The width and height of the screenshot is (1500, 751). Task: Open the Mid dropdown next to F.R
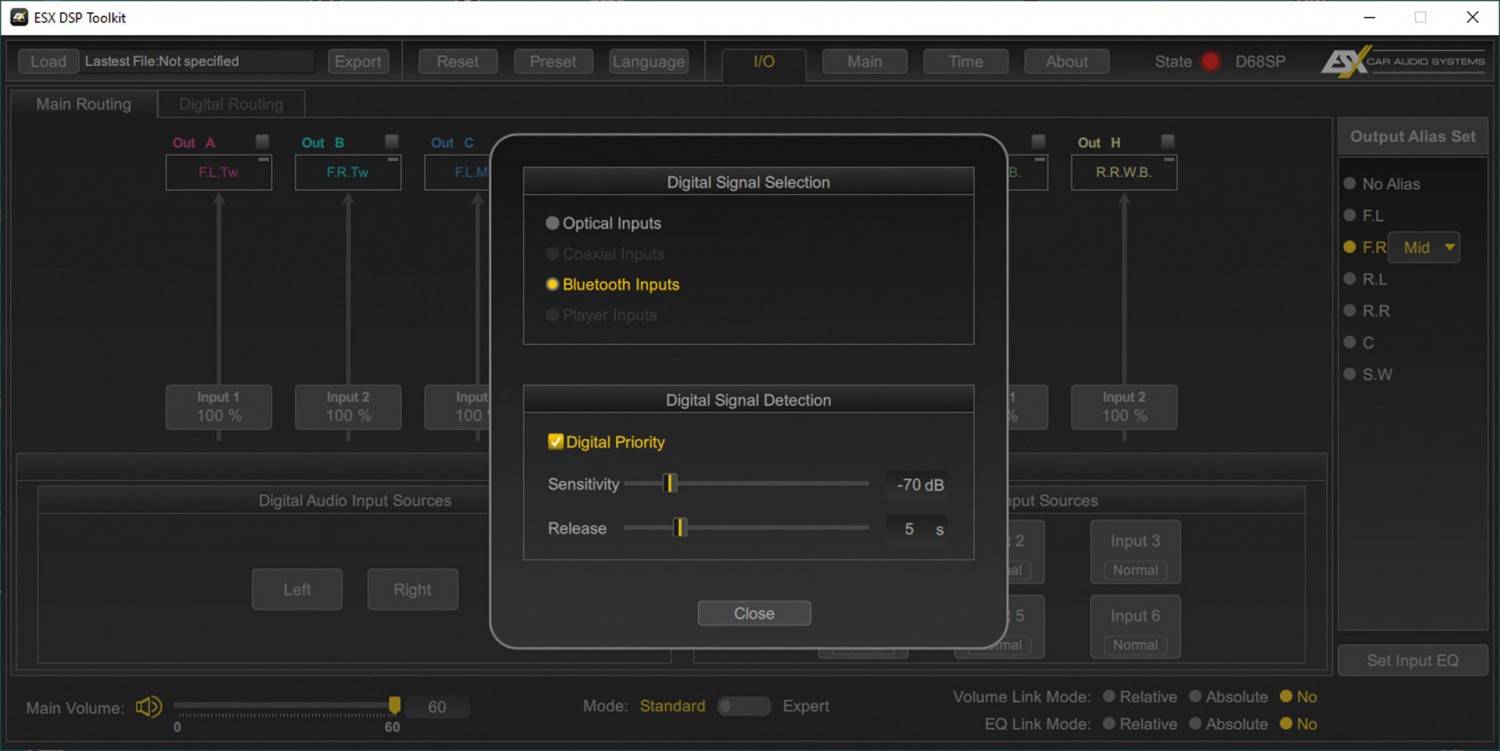coord(1424,247)
